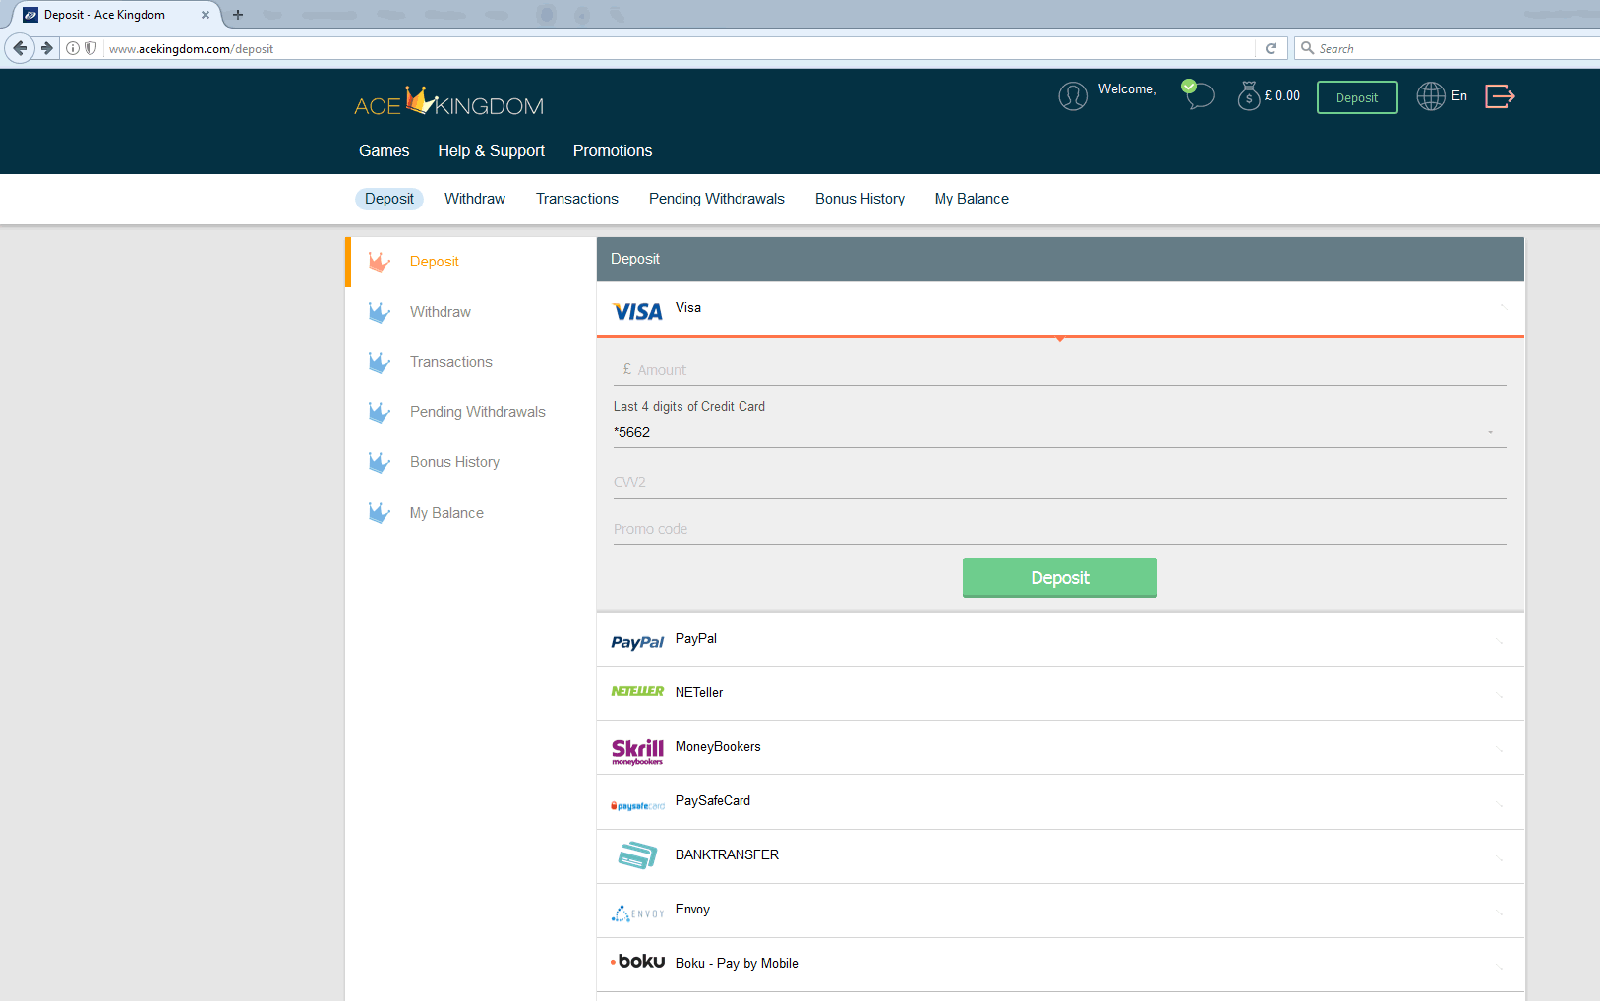Image resolution: width=1600 pixels, height=1001 pixels.
Task: Reload the page with refresh icon
Action: pyautogui.click(x=1271, y=48)
